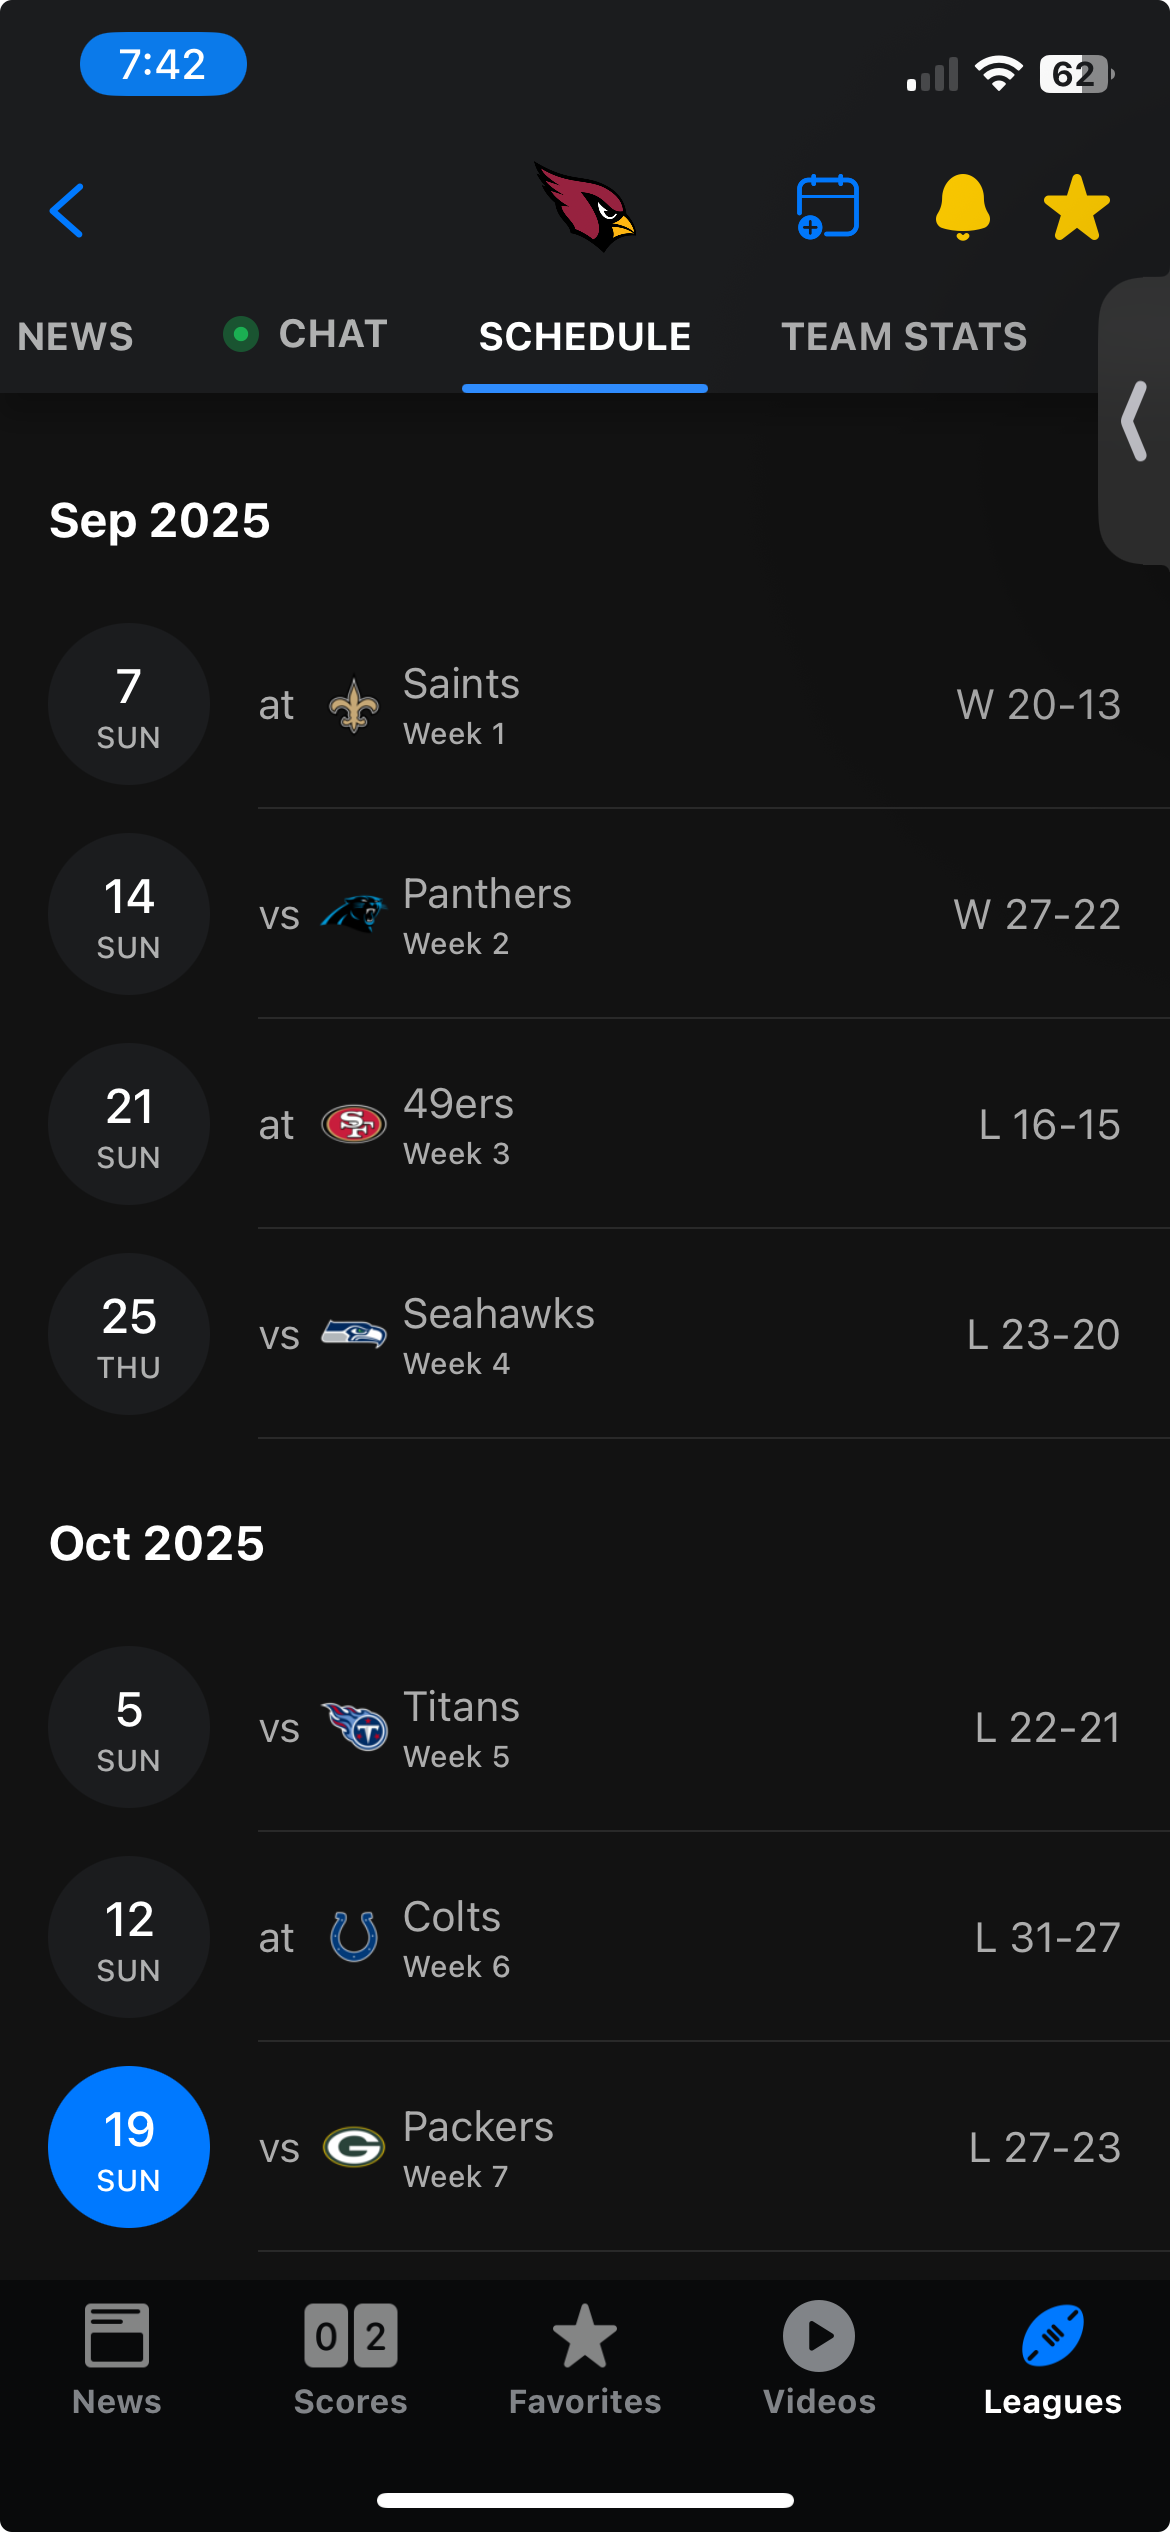1170x2532 pixels.
Task: Open the Chat tab
Action: click(x=306, y=335)
